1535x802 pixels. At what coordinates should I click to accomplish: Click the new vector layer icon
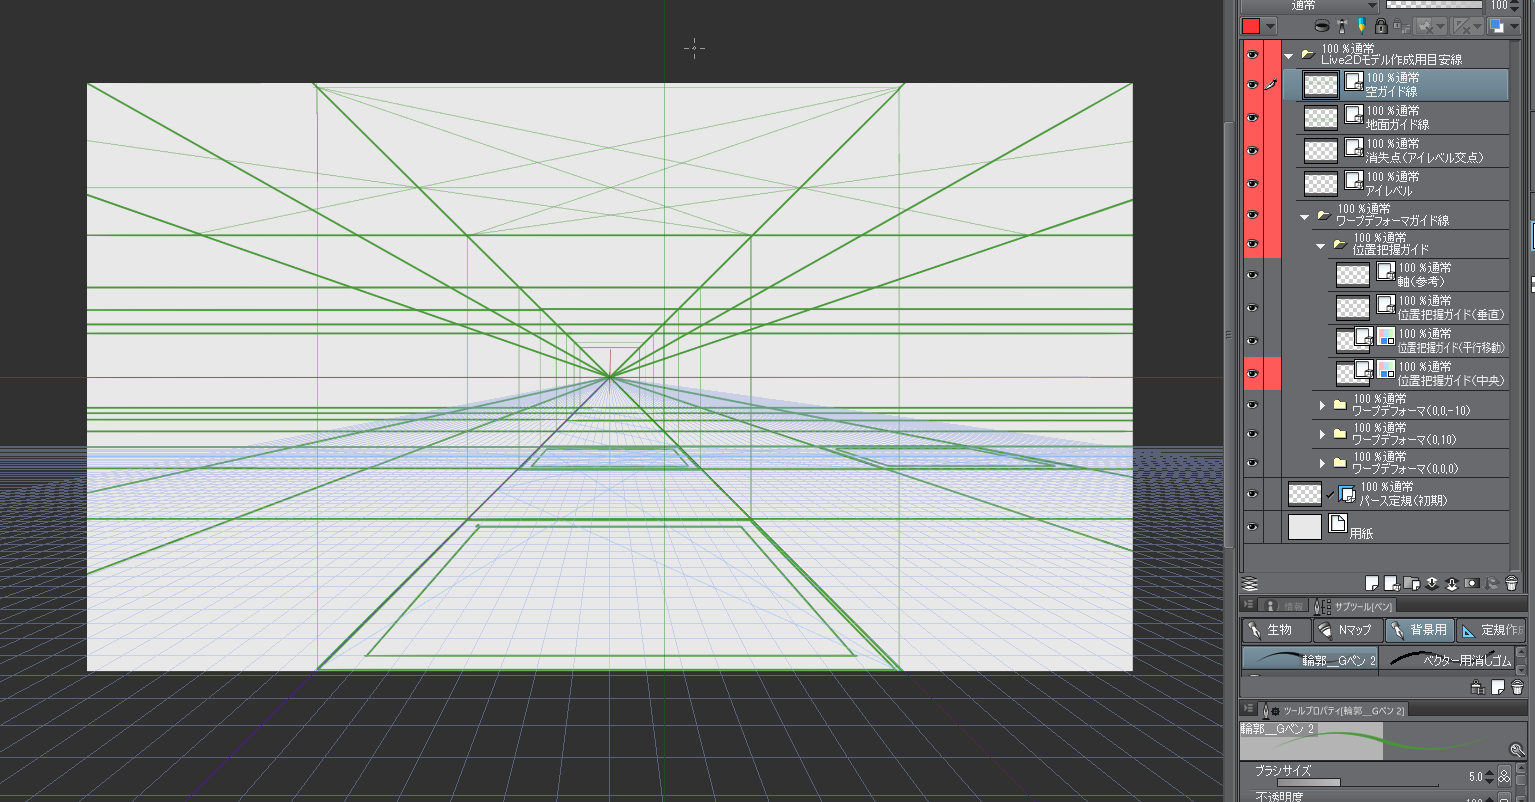[x=1392, y=583]
